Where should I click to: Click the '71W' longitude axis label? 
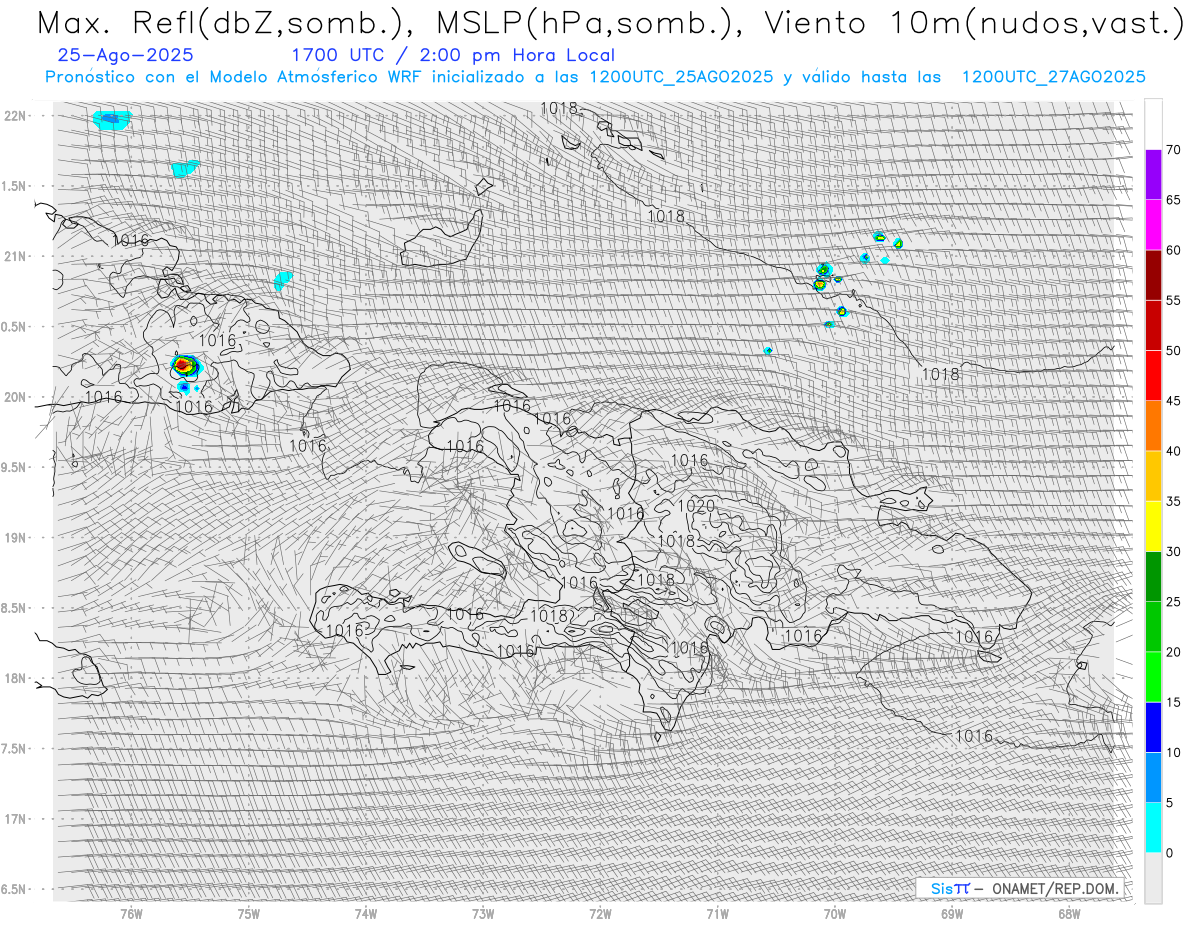[717, 914]
